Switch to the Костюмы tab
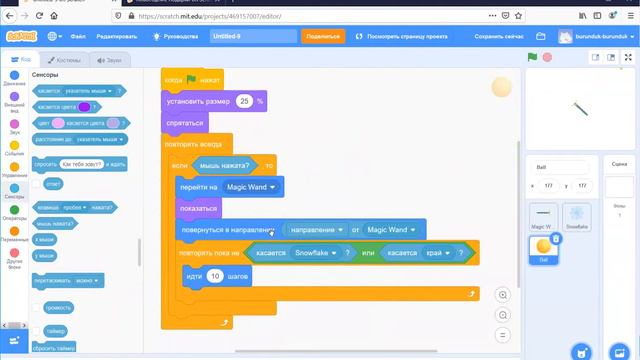Viewport: 640px width, 360px height. coord(64,60)
